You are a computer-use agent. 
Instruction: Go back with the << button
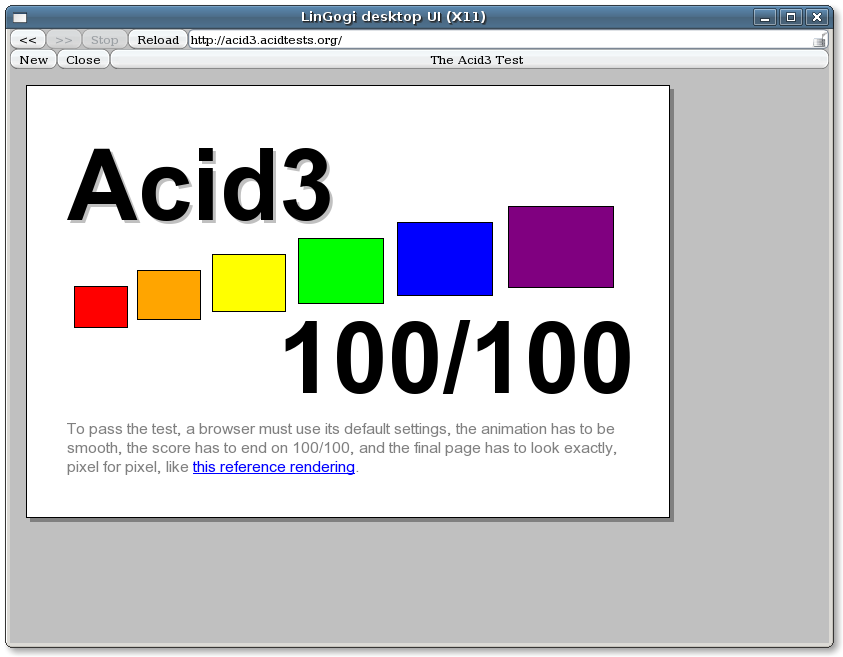click(x=28, y=40)
